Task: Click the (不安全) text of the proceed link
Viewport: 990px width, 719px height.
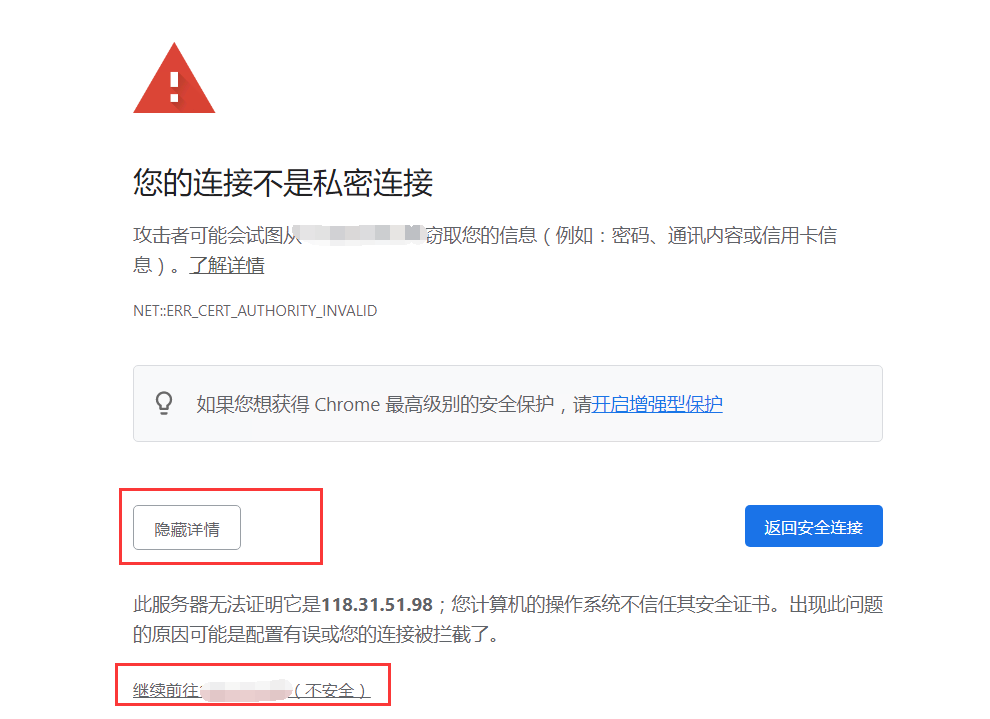Action: coord(332,691)
